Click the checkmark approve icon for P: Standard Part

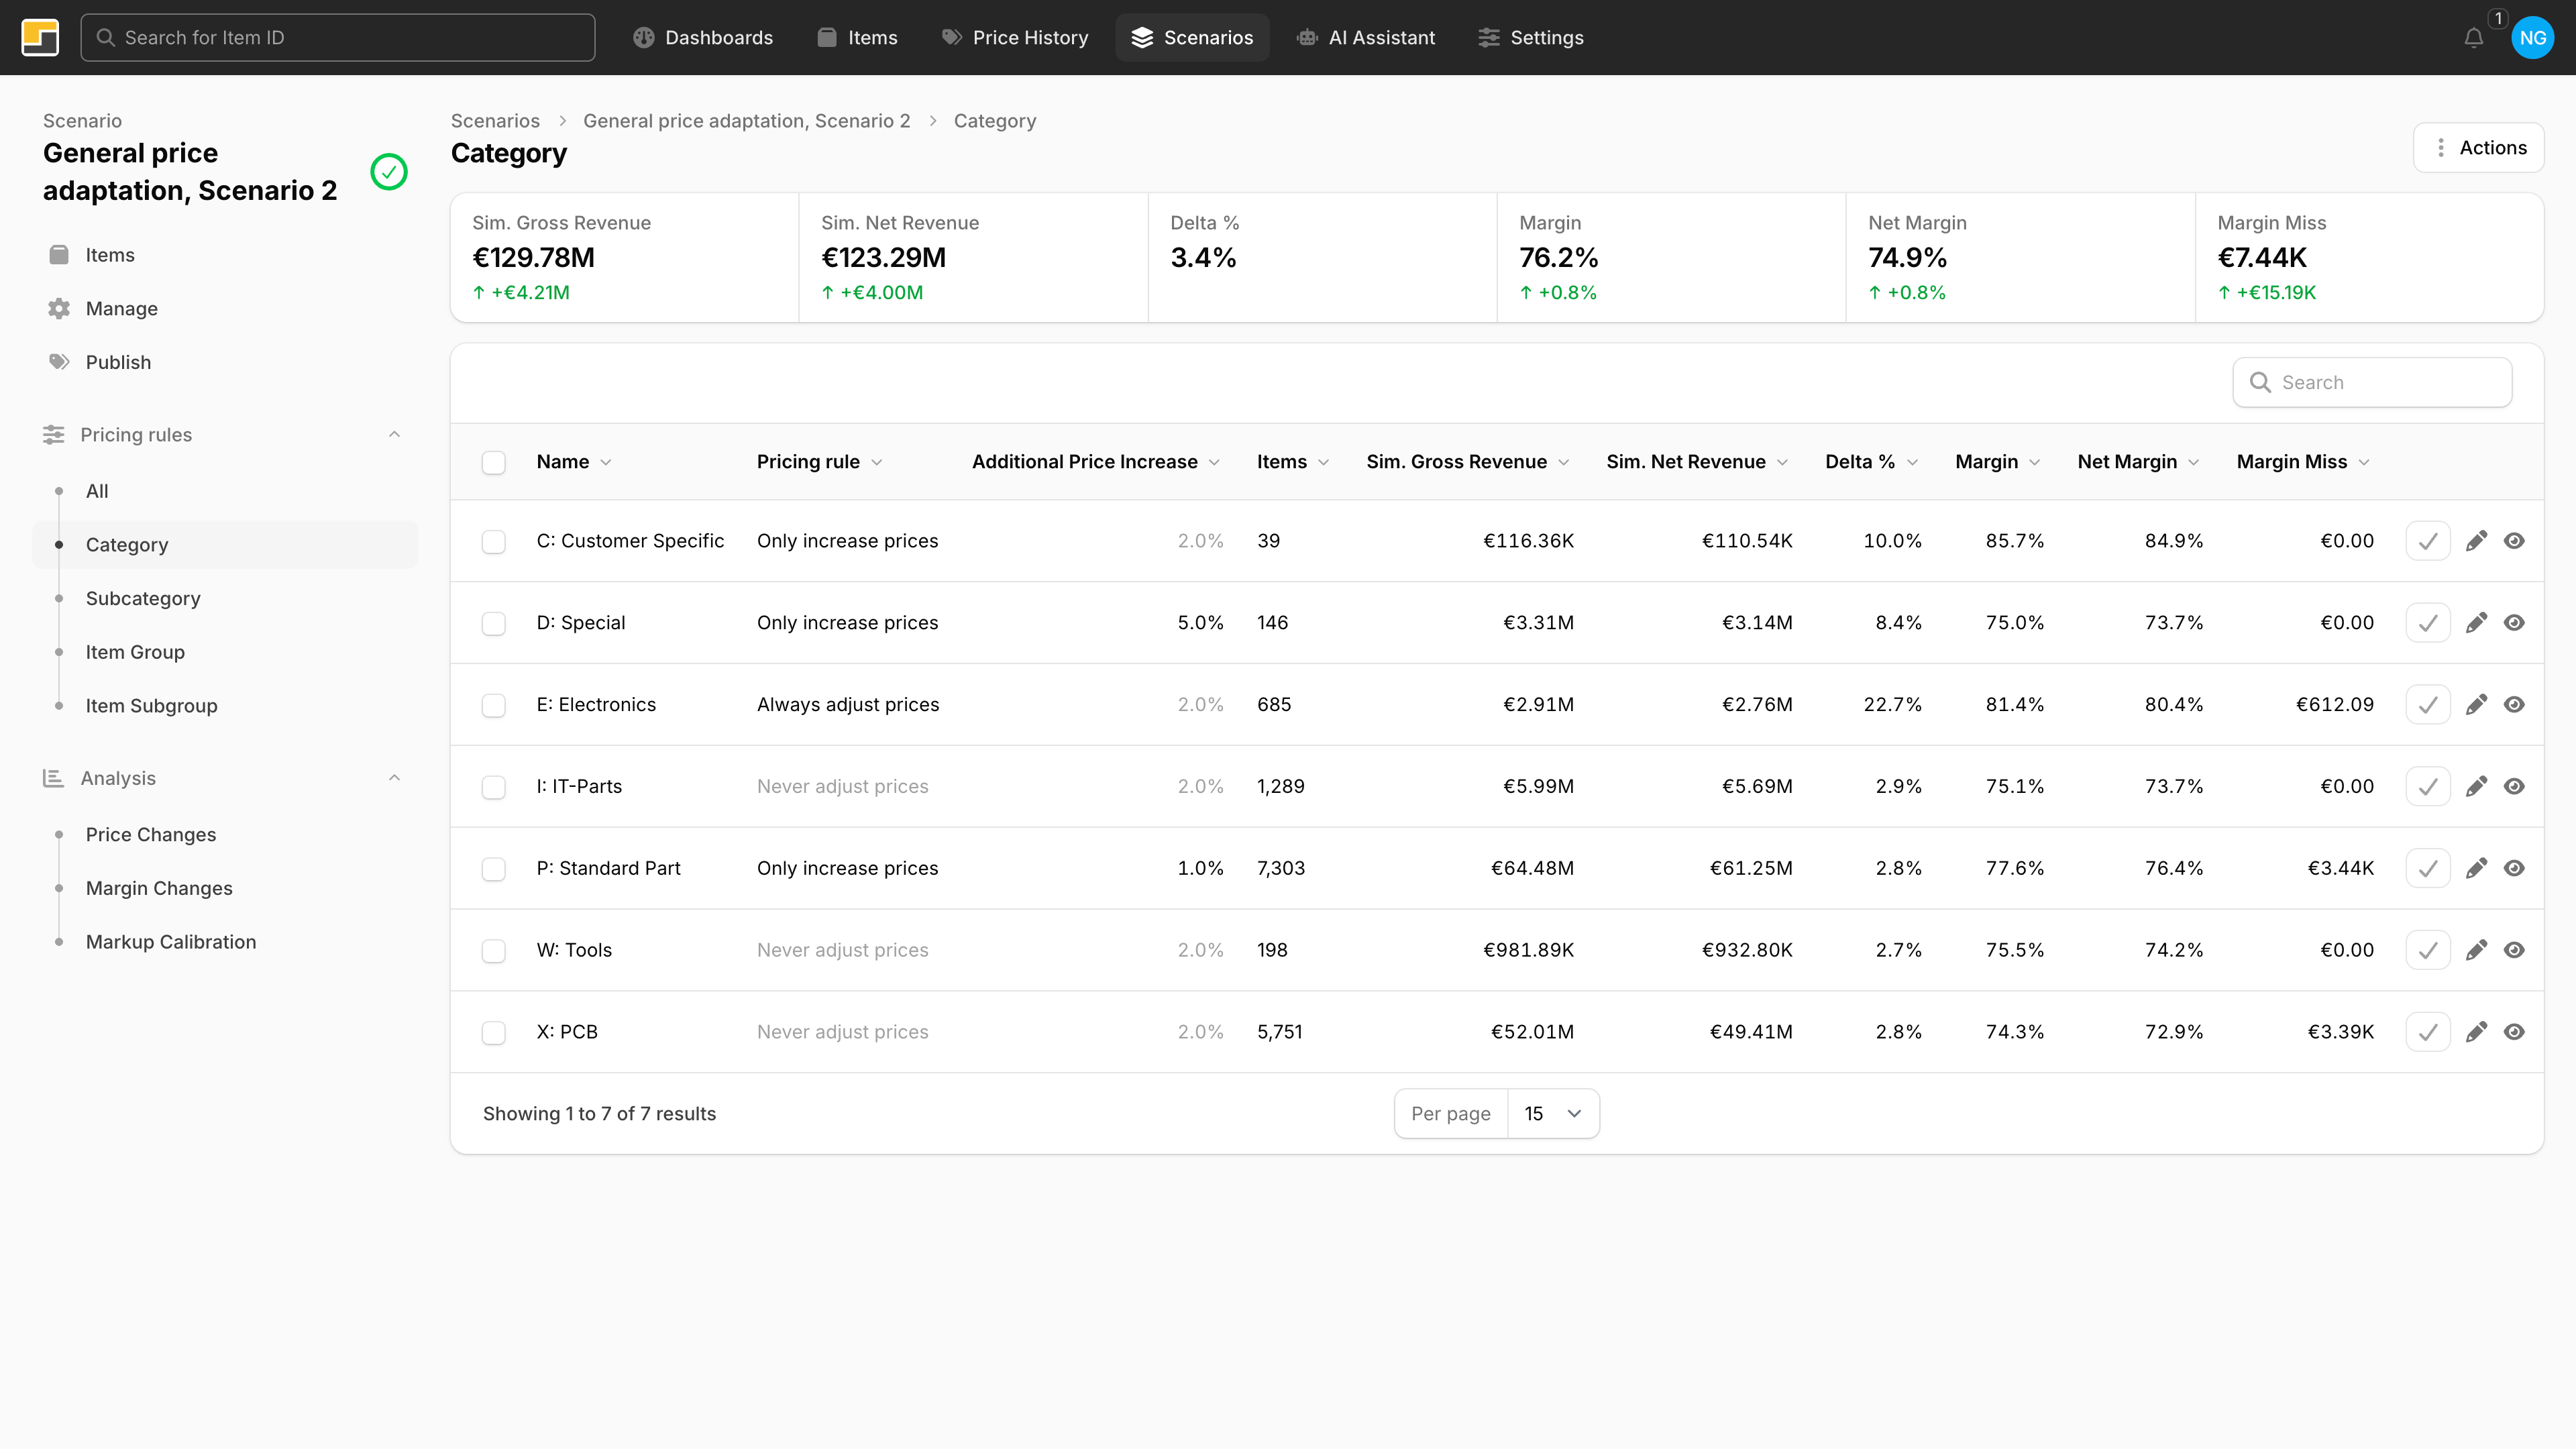click(x=2427, y=869)
